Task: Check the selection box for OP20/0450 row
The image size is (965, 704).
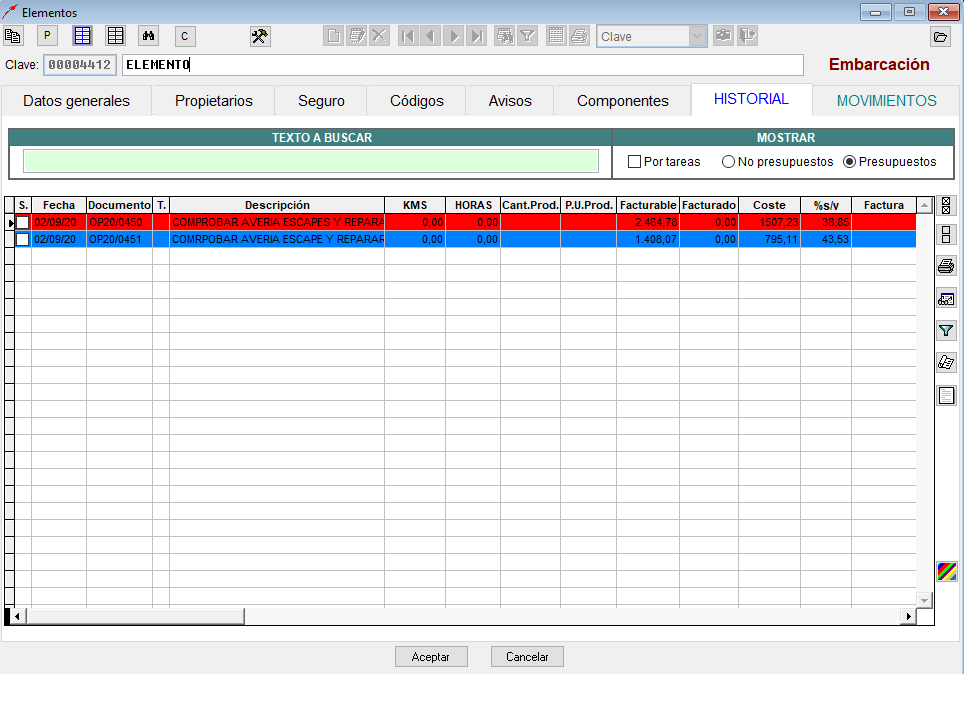Action: (23, 222)
